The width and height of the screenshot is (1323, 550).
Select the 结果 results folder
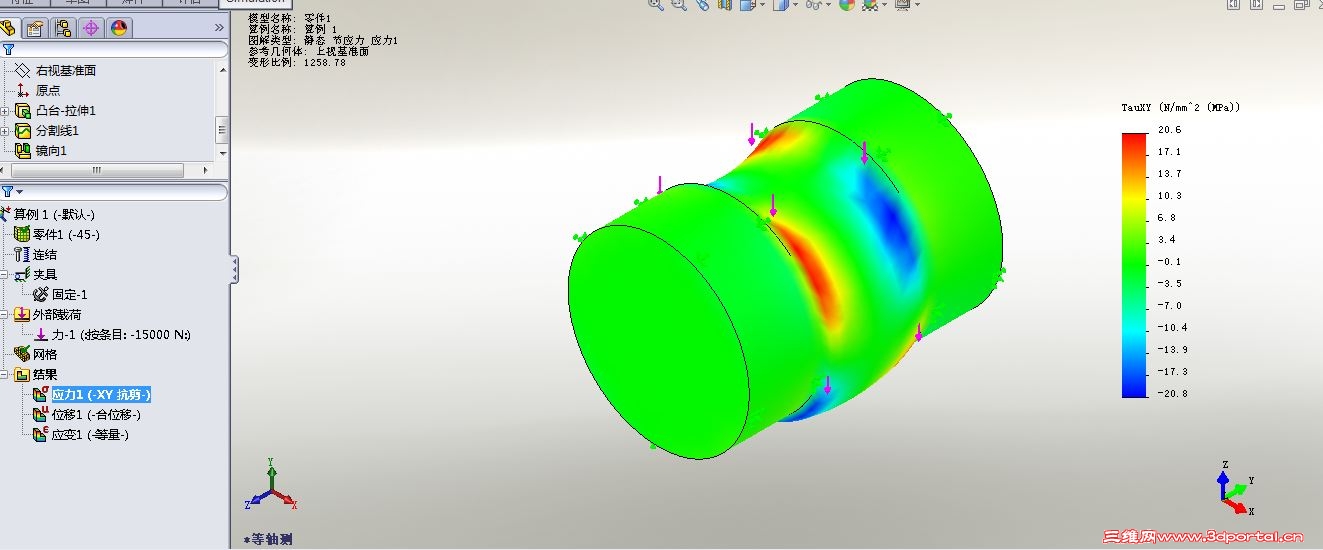[x=45, y=374]
